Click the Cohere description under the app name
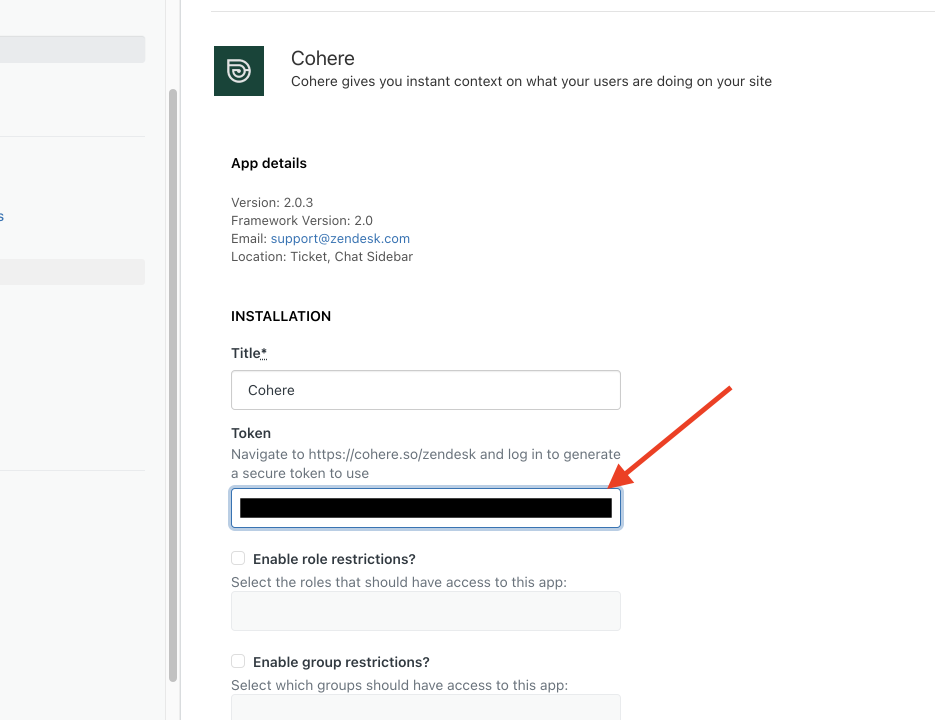Screen dimensions: 935x720 point(531,82)
